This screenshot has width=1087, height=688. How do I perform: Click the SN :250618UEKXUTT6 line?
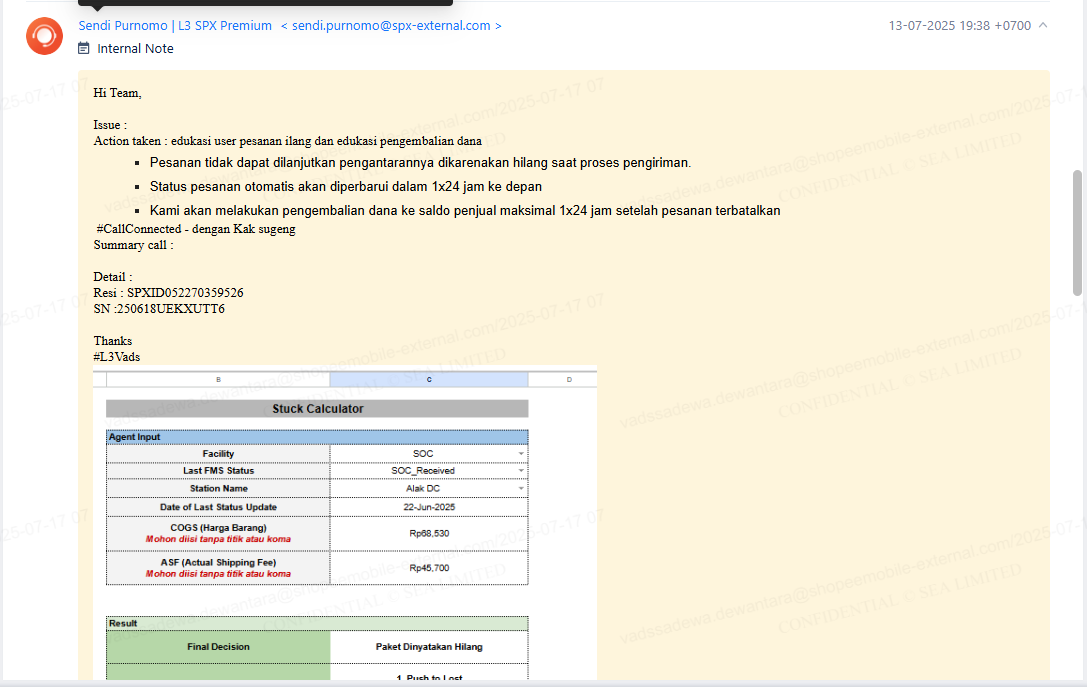[159, 309]
